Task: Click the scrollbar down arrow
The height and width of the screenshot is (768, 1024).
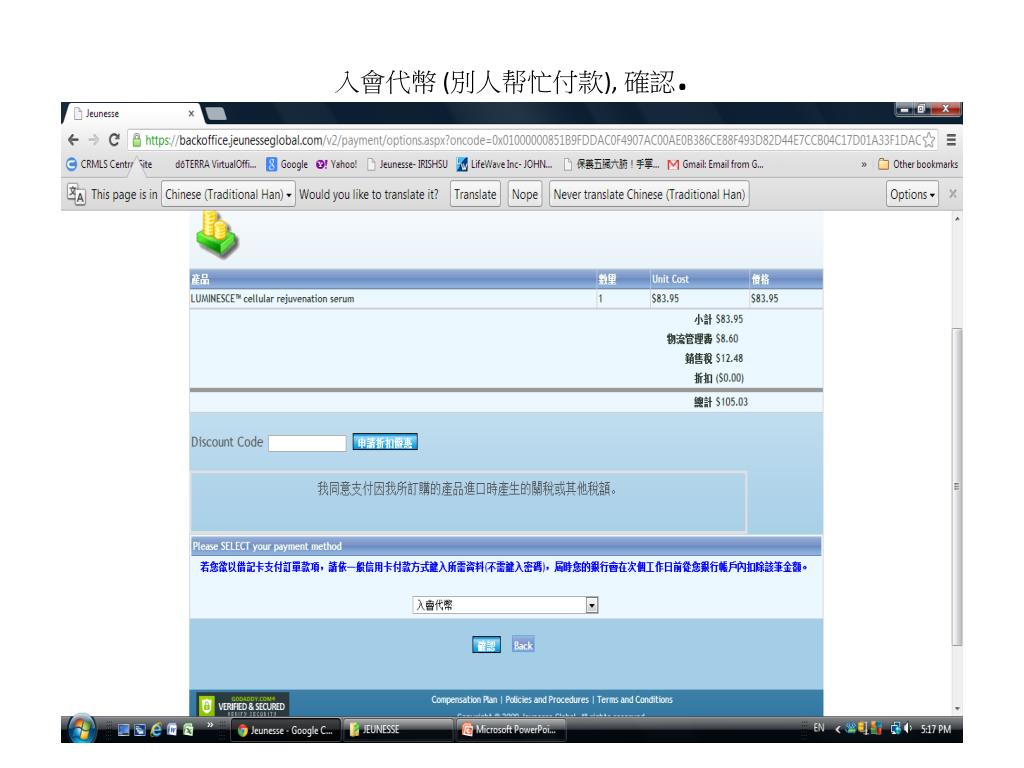Action: 957,709
